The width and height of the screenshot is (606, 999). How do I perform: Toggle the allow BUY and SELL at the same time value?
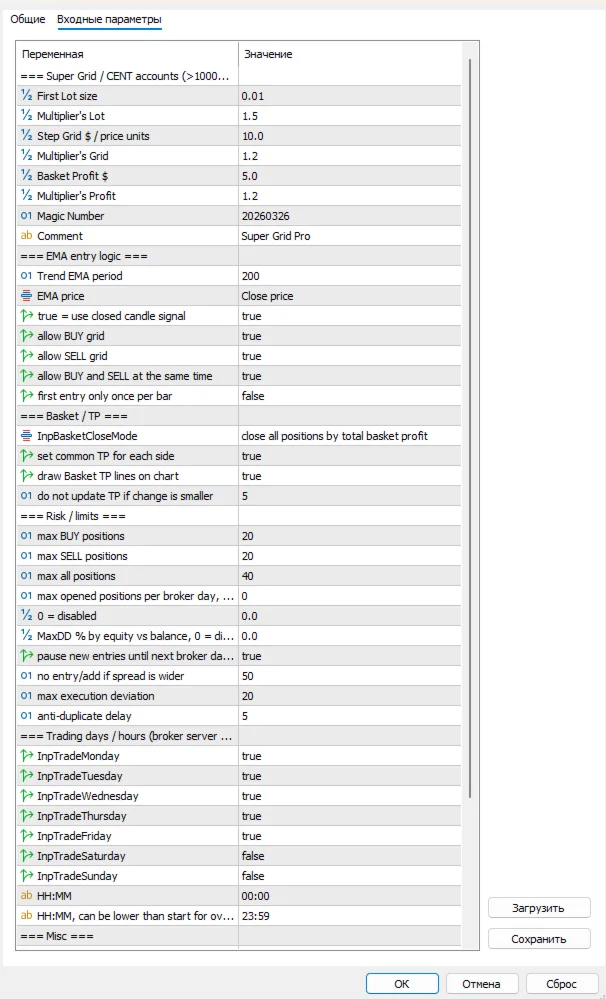click(349, 376)
